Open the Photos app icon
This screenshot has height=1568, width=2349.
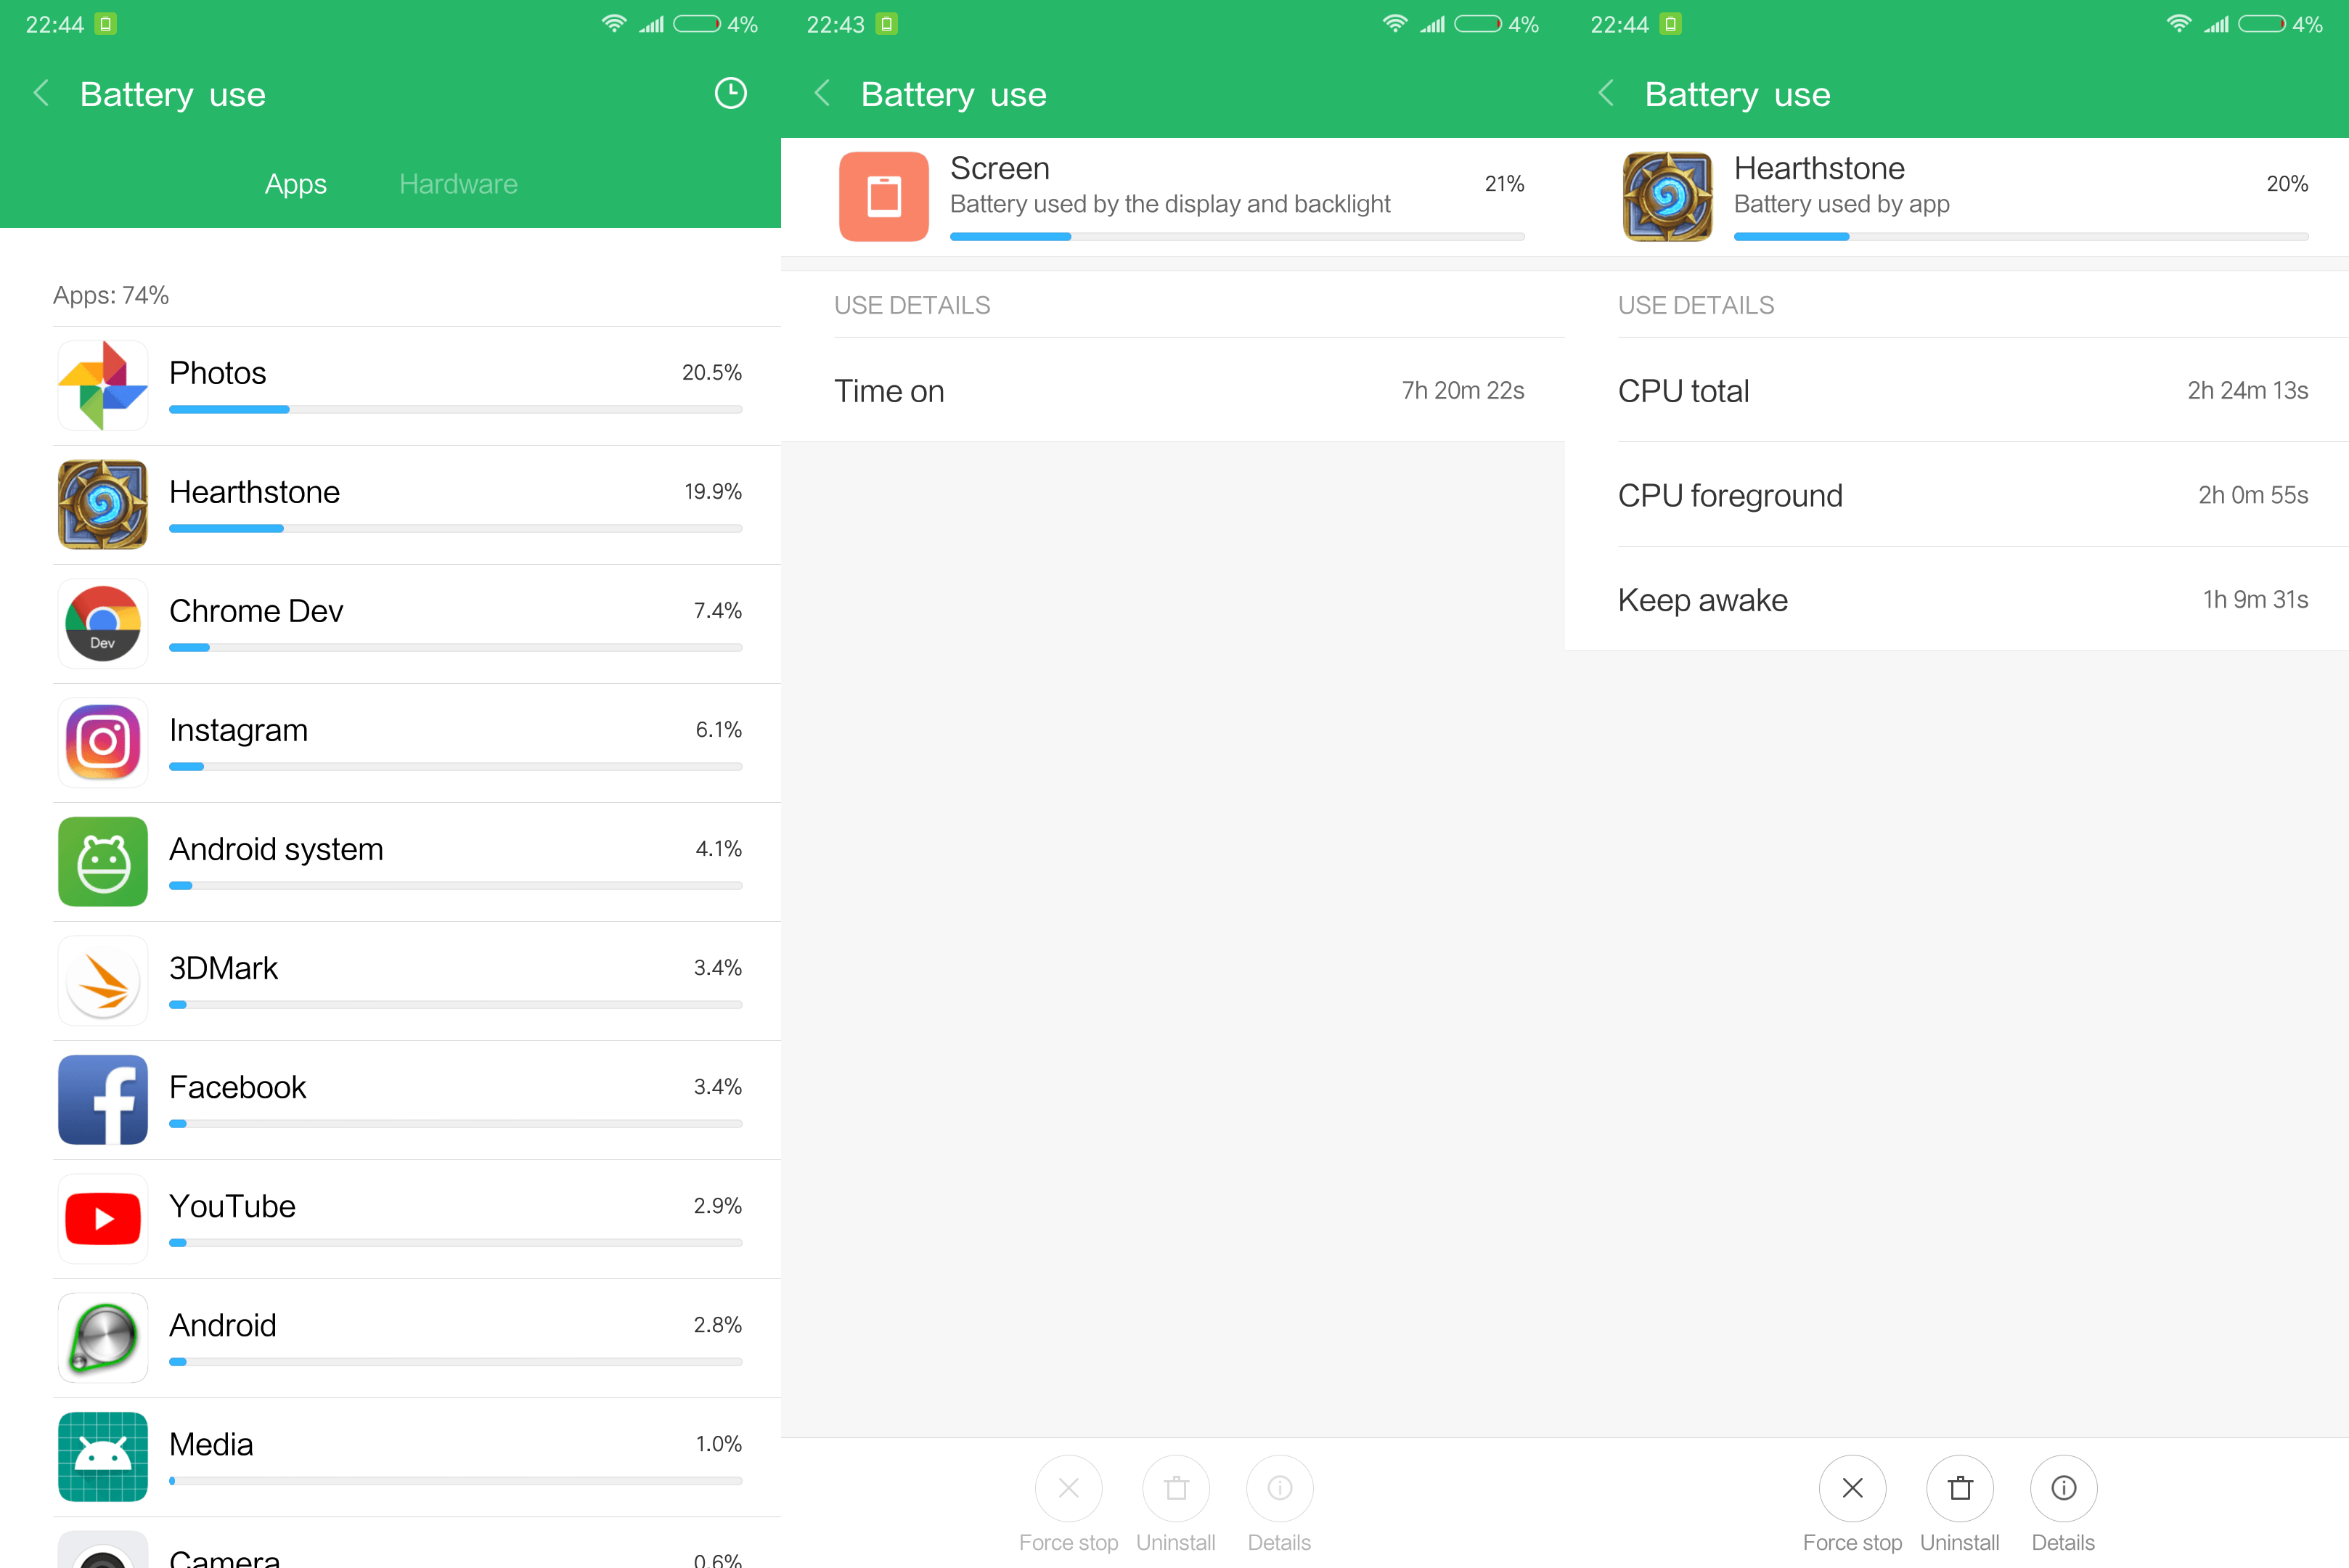[x=102, y=385]
